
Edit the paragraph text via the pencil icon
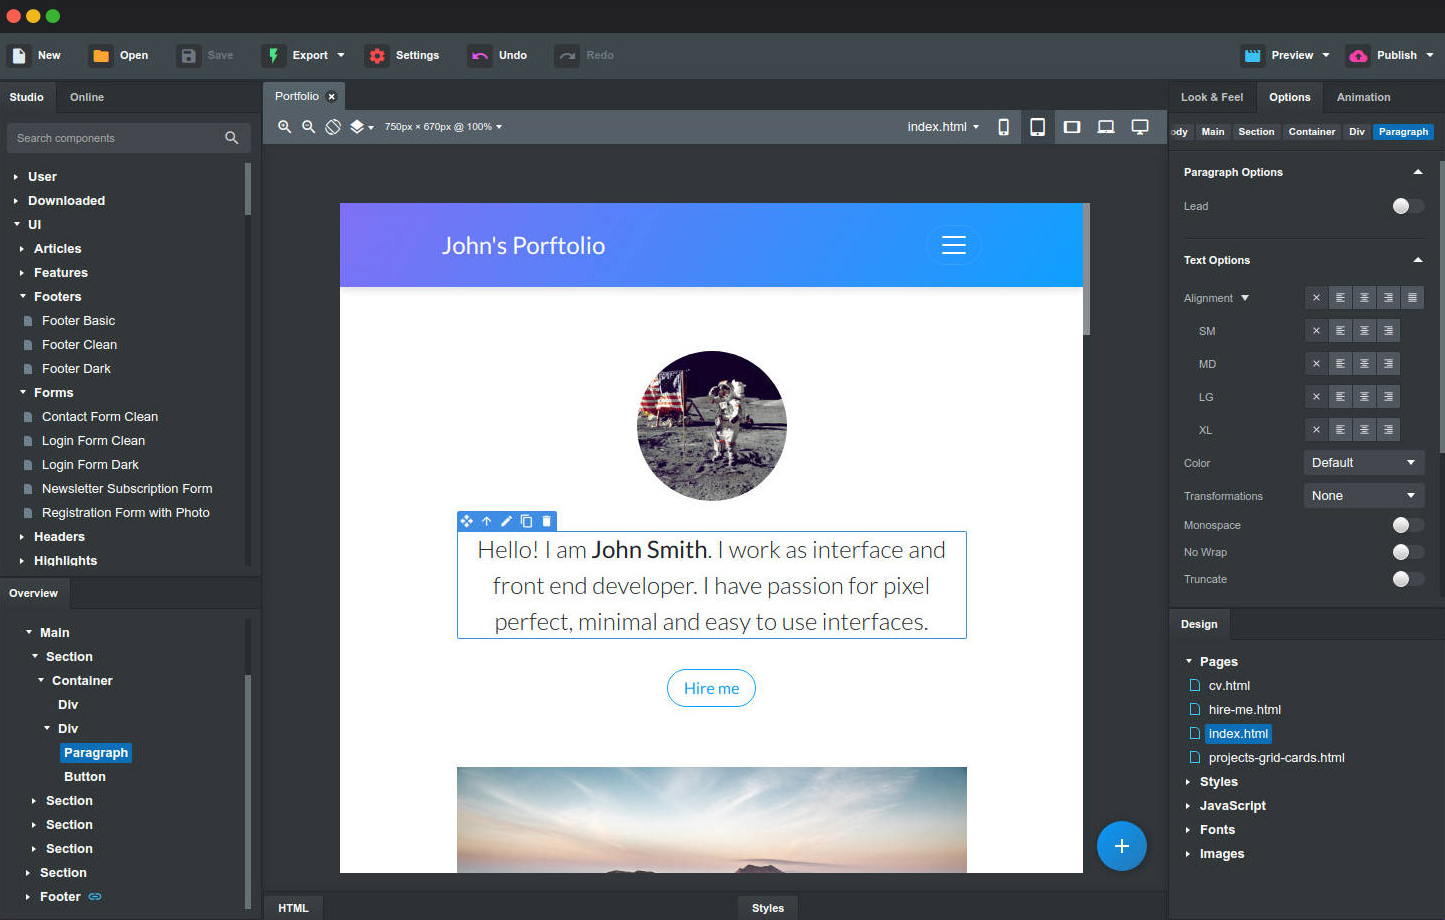click(x=506, y=521)
